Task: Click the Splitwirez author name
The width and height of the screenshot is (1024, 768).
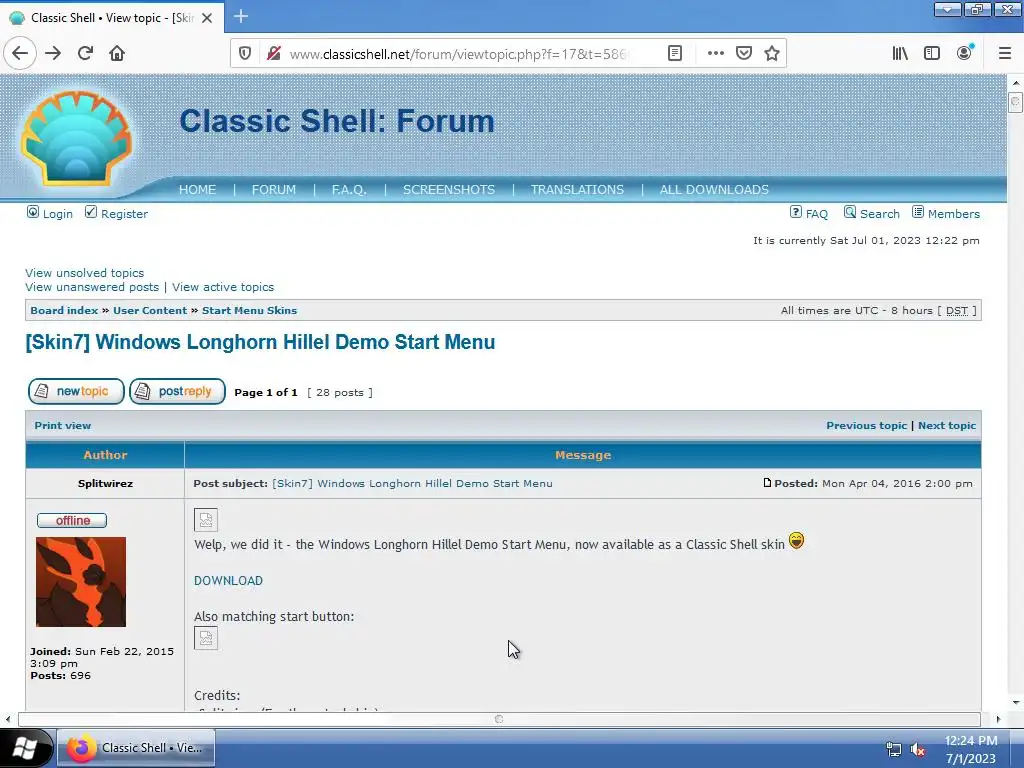Action: pyautogui.click(x=105, y=483)
